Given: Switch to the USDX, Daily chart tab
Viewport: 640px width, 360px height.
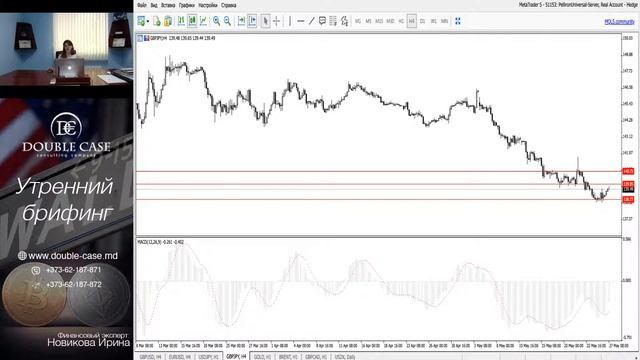Looking at the screenshot, I should (x=345, y=357).
